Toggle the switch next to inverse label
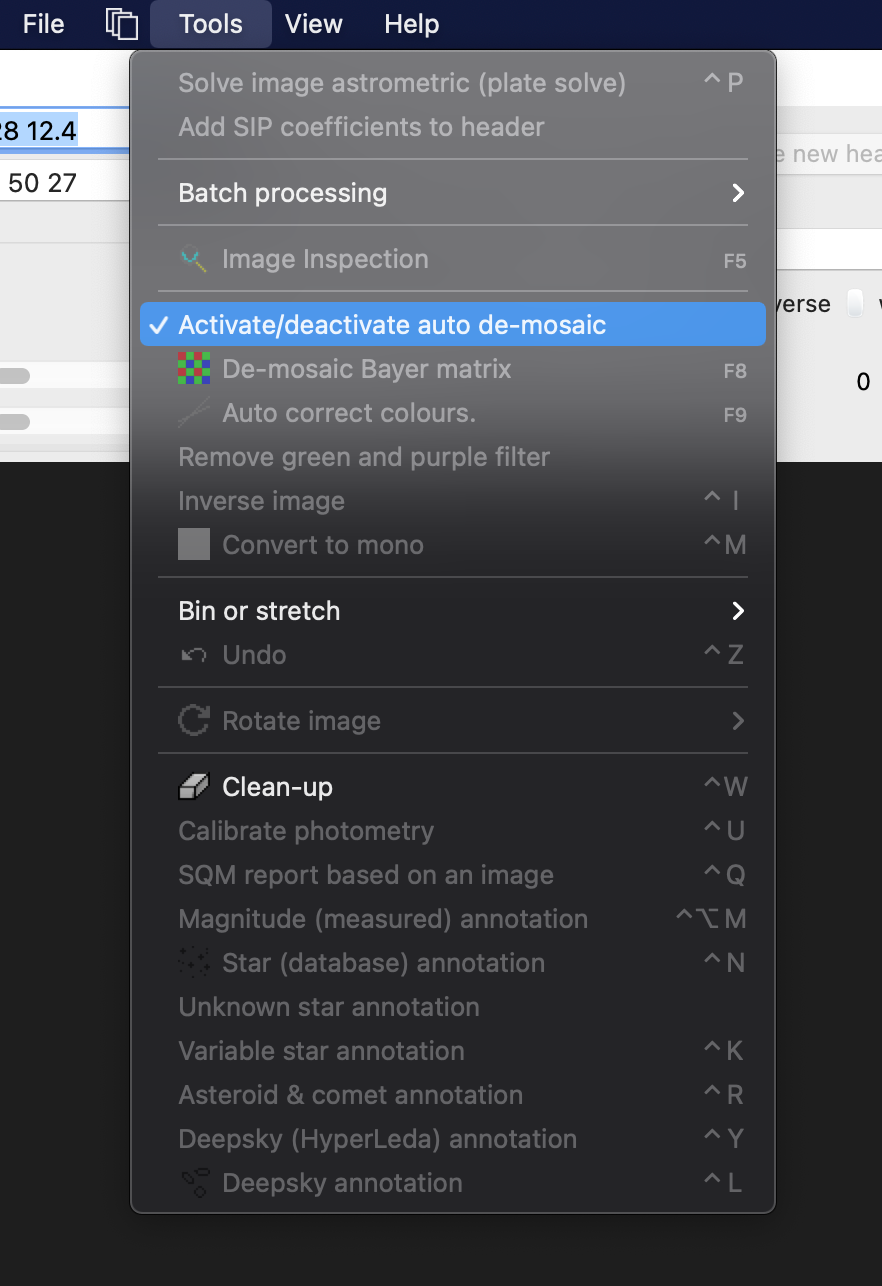882x1286 pixels. point(855,304)
